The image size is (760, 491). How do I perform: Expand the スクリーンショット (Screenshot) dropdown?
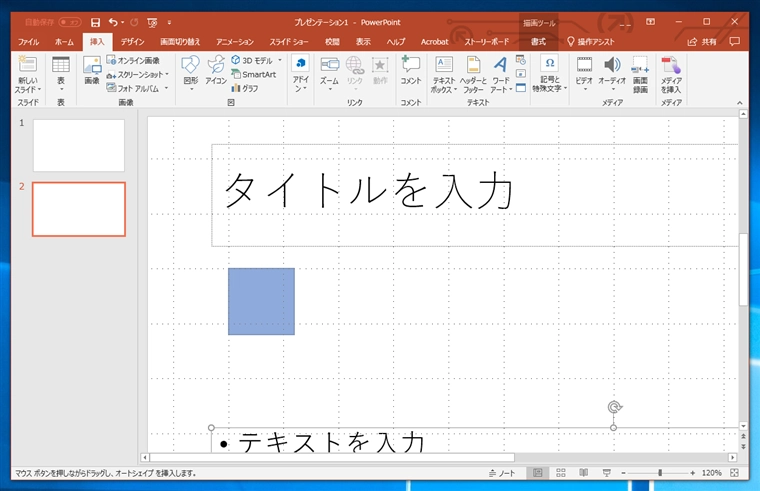[167, 74]
